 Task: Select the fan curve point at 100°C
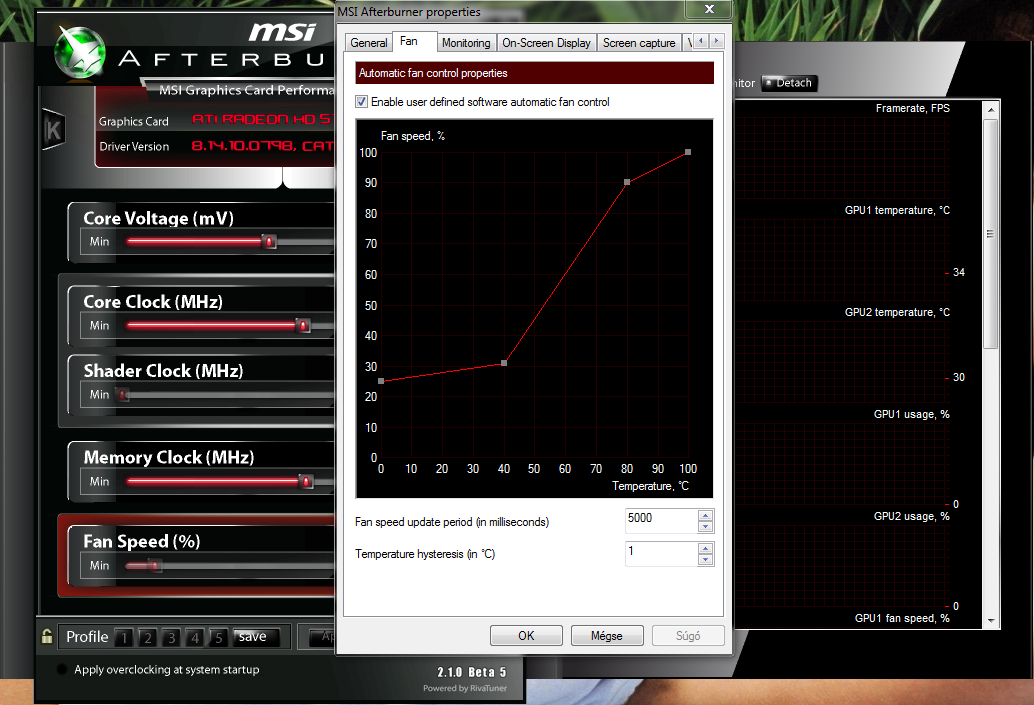click(x=688, y=152)
